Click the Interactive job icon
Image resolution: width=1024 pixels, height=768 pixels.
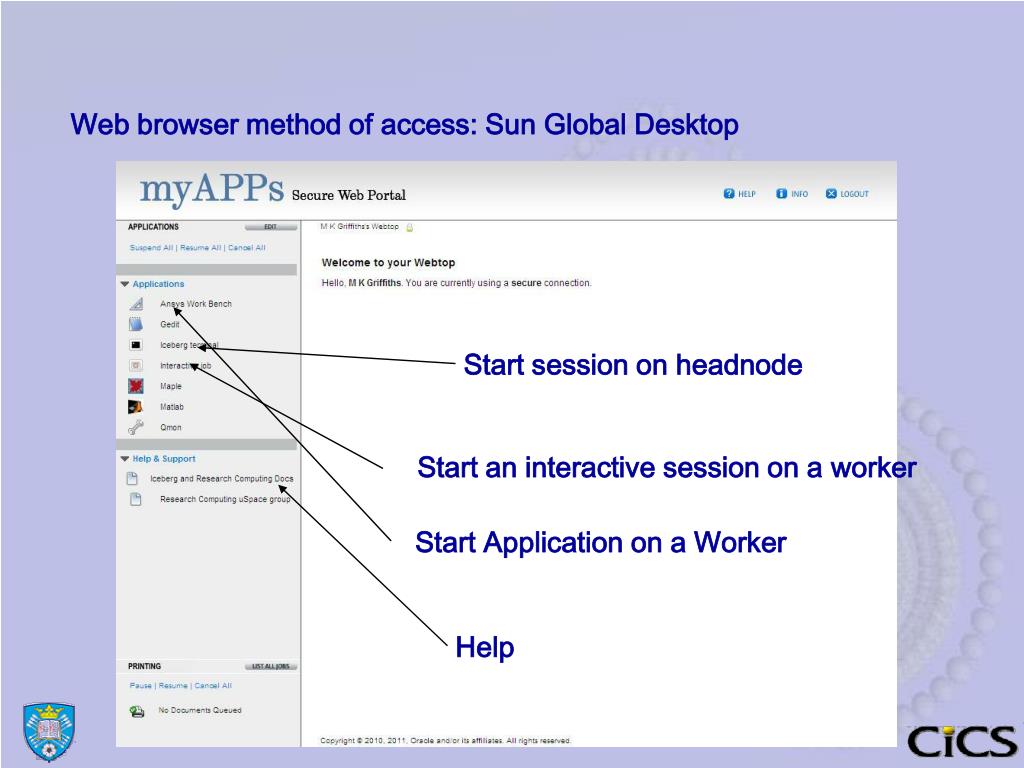[x=136, y=366]
